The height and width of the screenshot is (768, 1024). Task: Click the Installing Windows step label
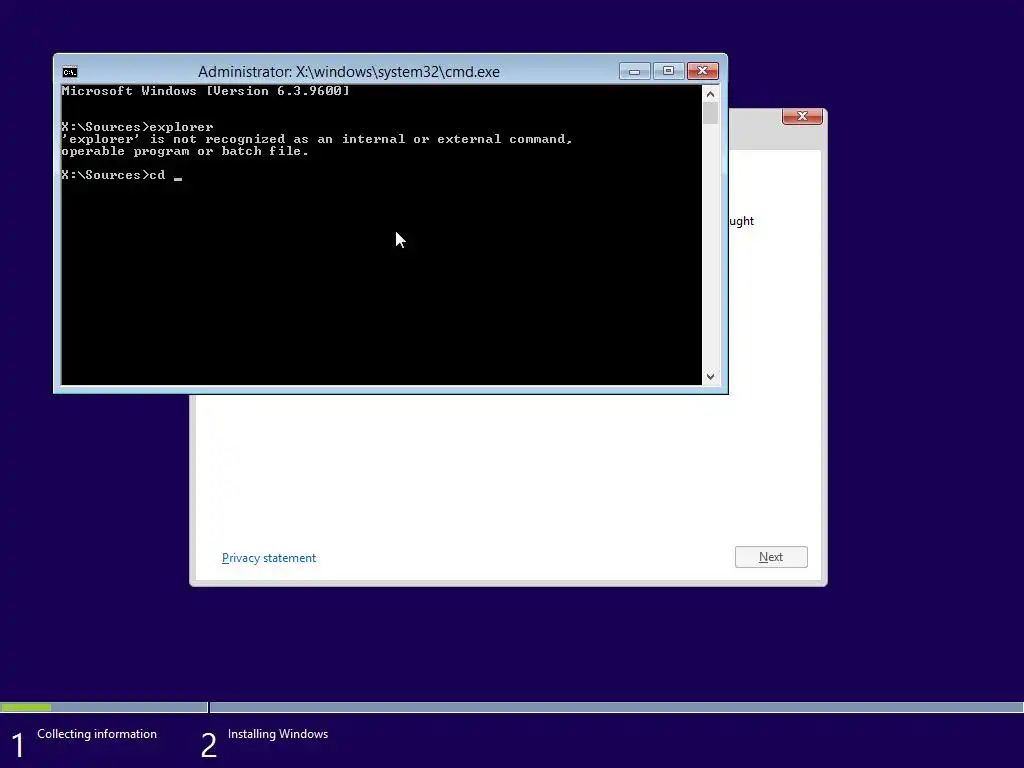click(x=278, y=734)
